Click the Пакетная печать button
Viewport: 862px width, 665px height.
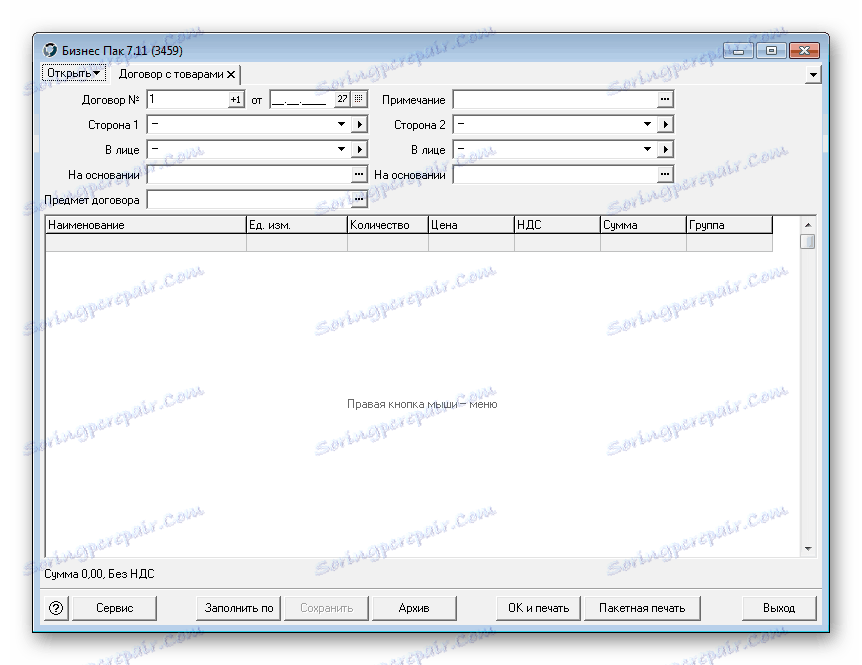[642, 608]
